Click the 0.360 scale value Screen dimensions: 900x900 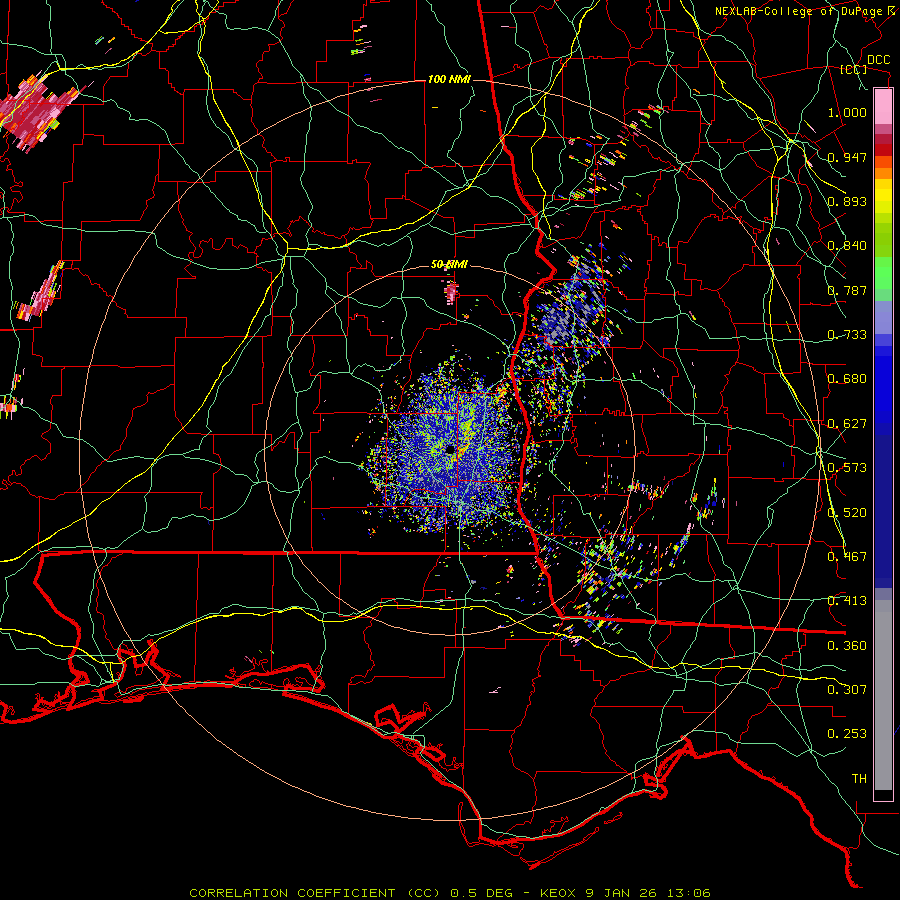pyautogui.click(x=847, y=646)
